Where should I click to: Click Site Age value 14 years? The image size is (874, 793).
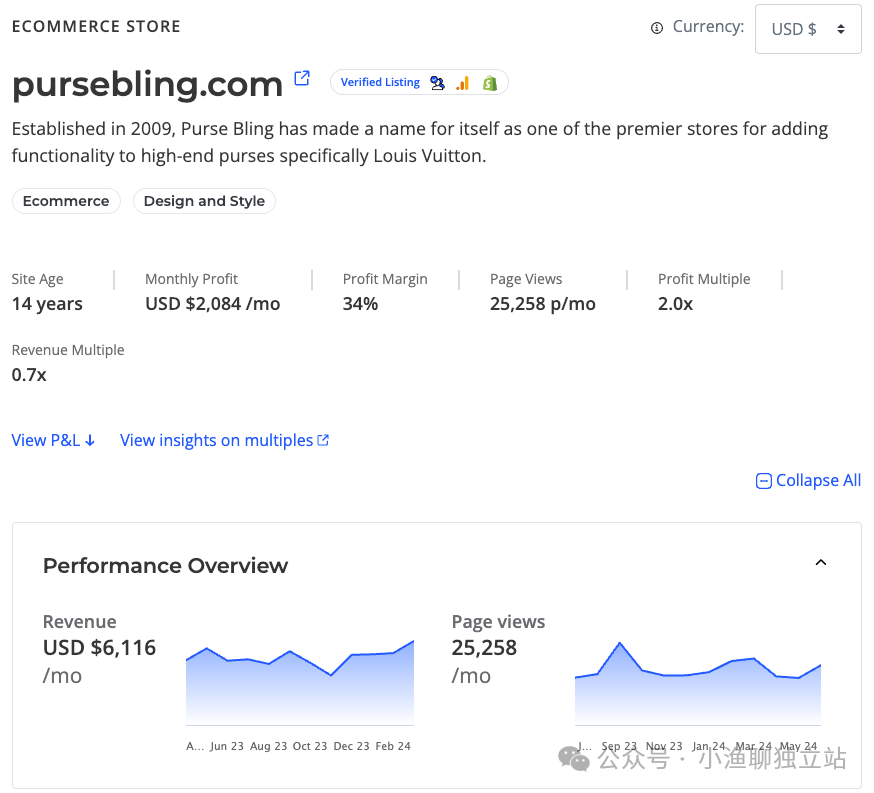[47, 304]
